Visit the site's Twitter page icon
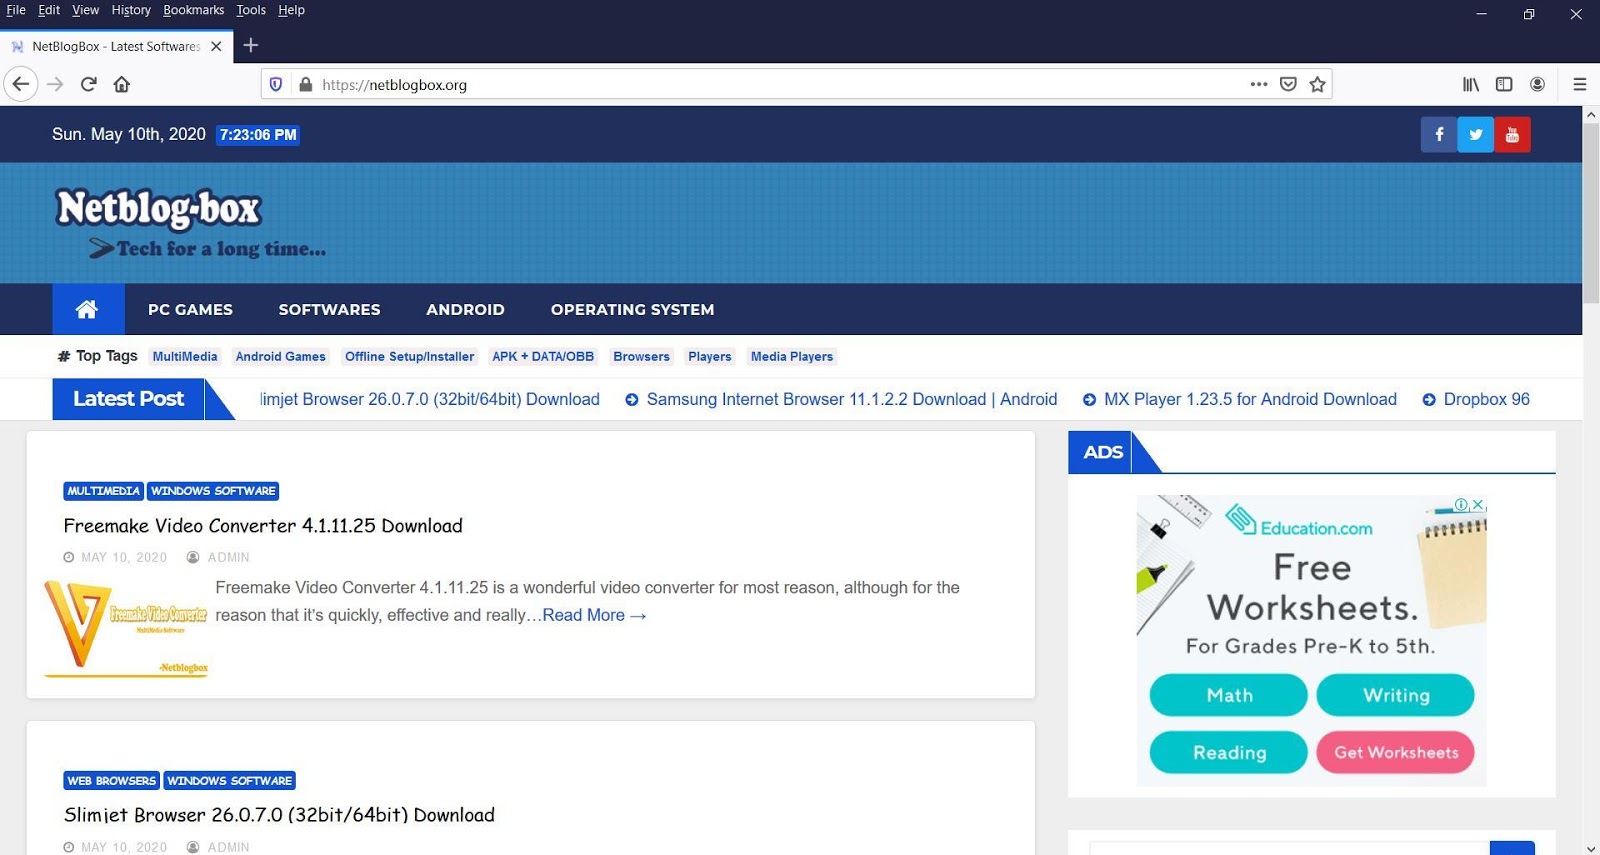 point(1476,134)
